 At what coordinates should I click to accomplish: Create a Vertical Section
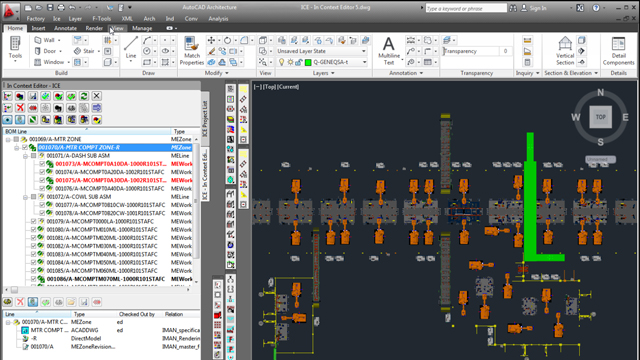click(x=565, y=51)
